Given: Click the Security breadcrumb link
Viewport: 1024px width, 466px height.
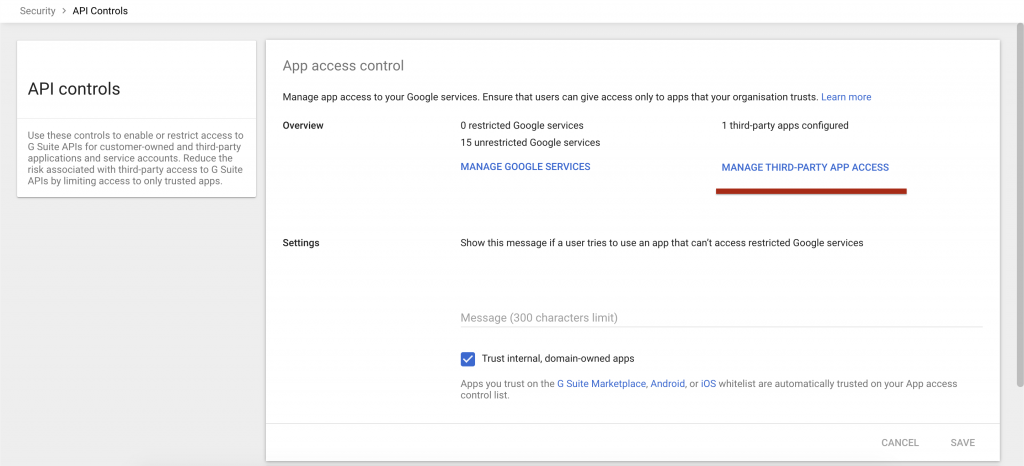Looking at the screenshot, I should 37,11.
